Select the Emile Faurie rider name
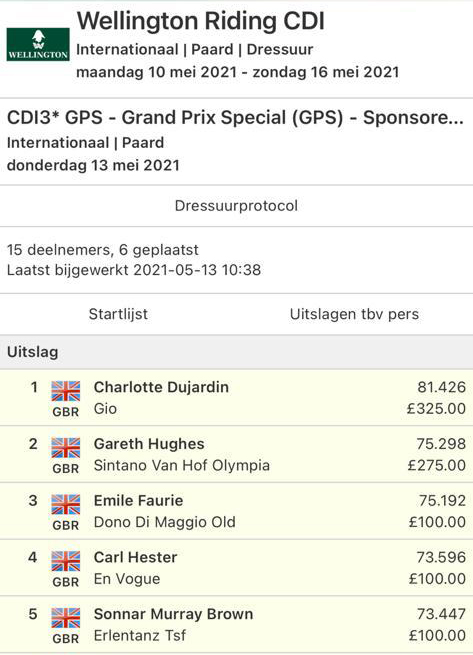473x655 pixels. point(138,500)
